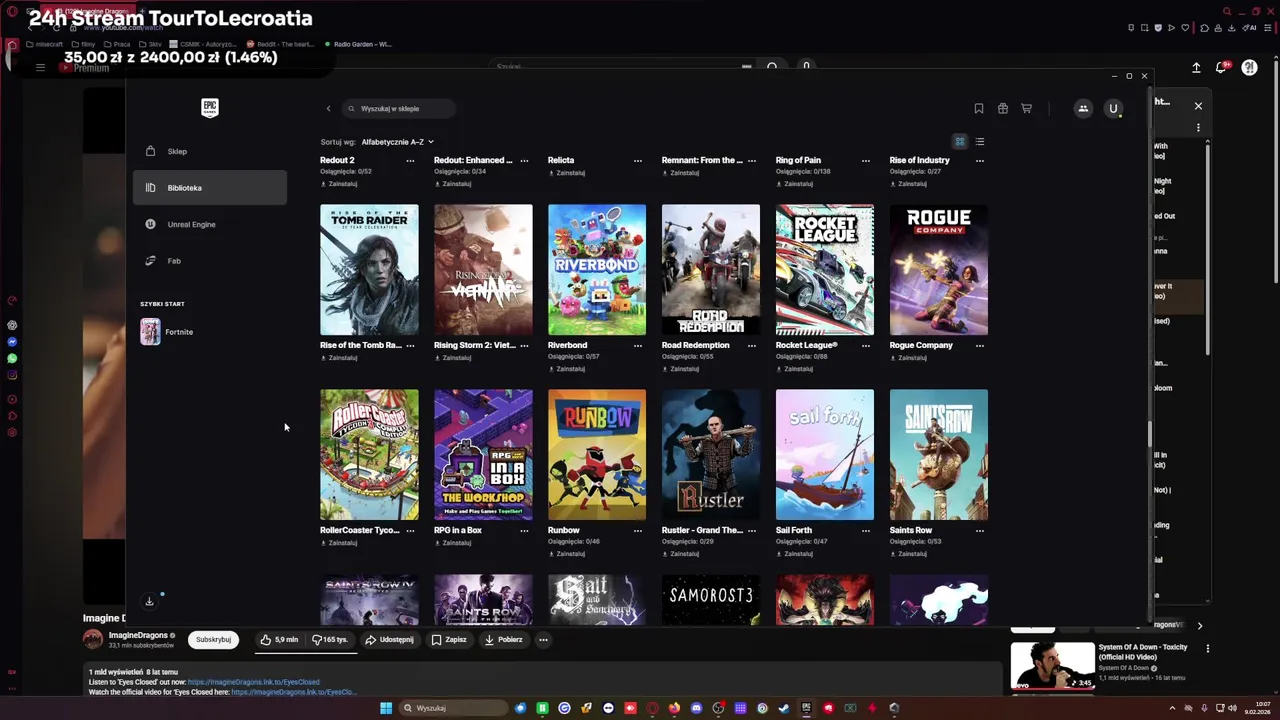
Task: Click the Rocket League® title text
Action: pyautogui.click(x=807, y=345)
